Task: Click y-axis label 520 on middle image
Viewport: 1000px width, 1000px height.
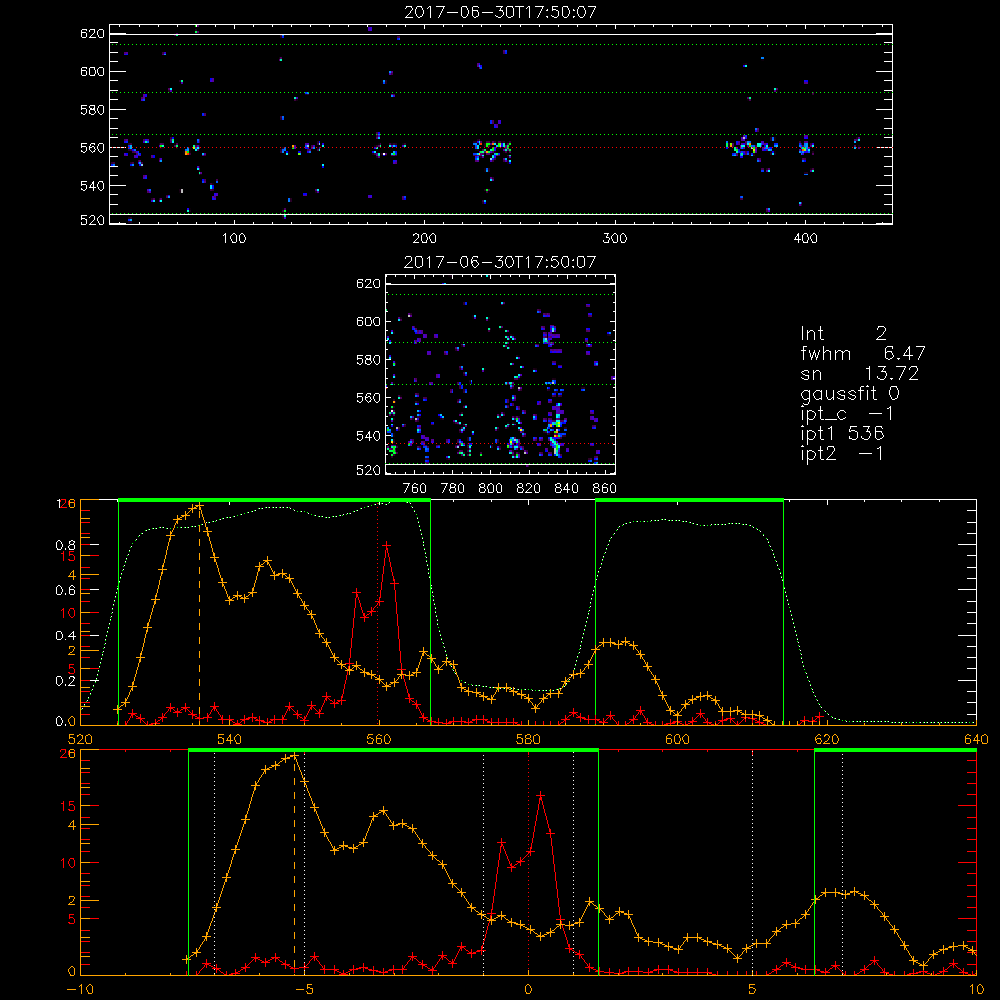Action: 368,471
